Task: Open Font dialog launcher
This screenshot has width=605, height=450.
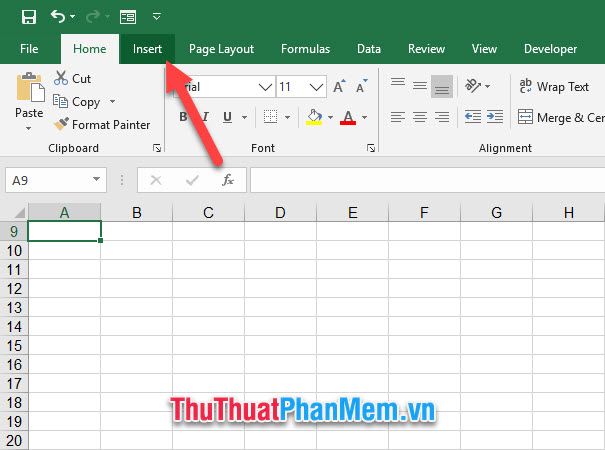Action: [371, 148]
